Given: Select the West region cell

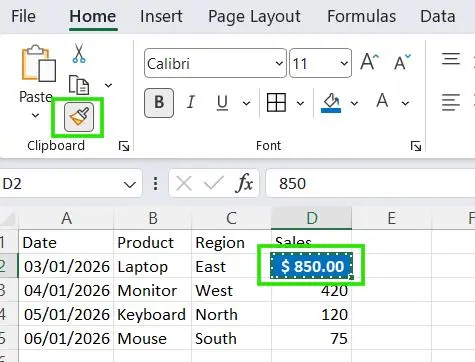Looking at the screenshot, I should tap(232, 290).
